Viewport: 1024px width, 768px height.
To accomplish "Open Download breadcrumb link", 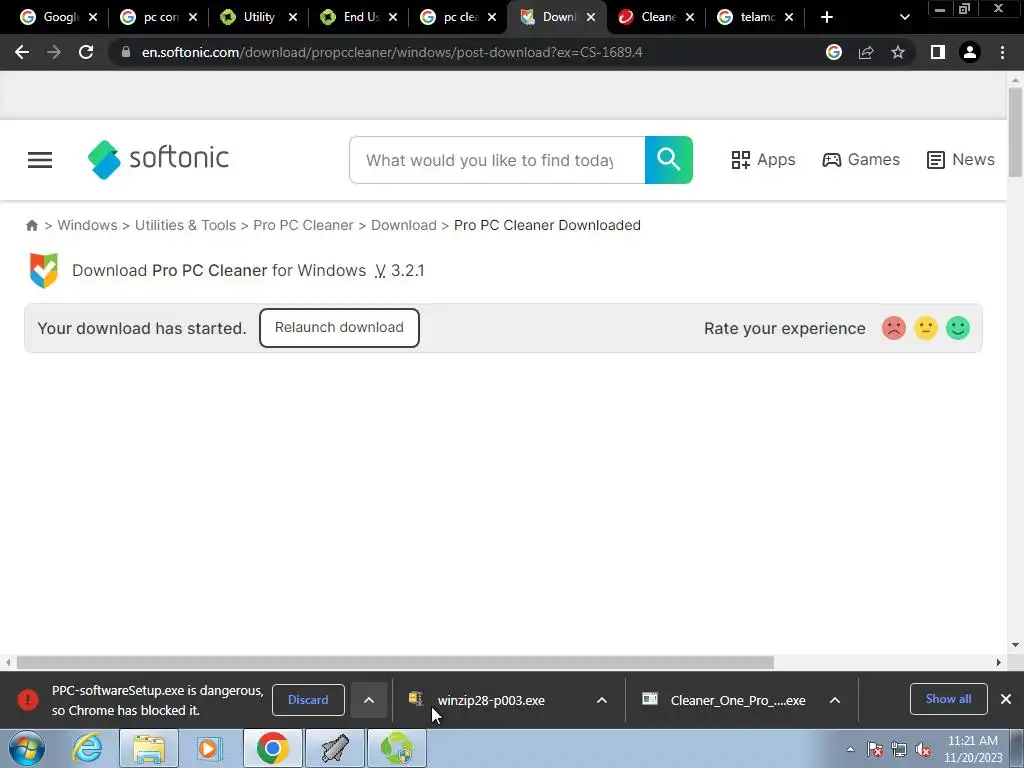I will 404,225.
